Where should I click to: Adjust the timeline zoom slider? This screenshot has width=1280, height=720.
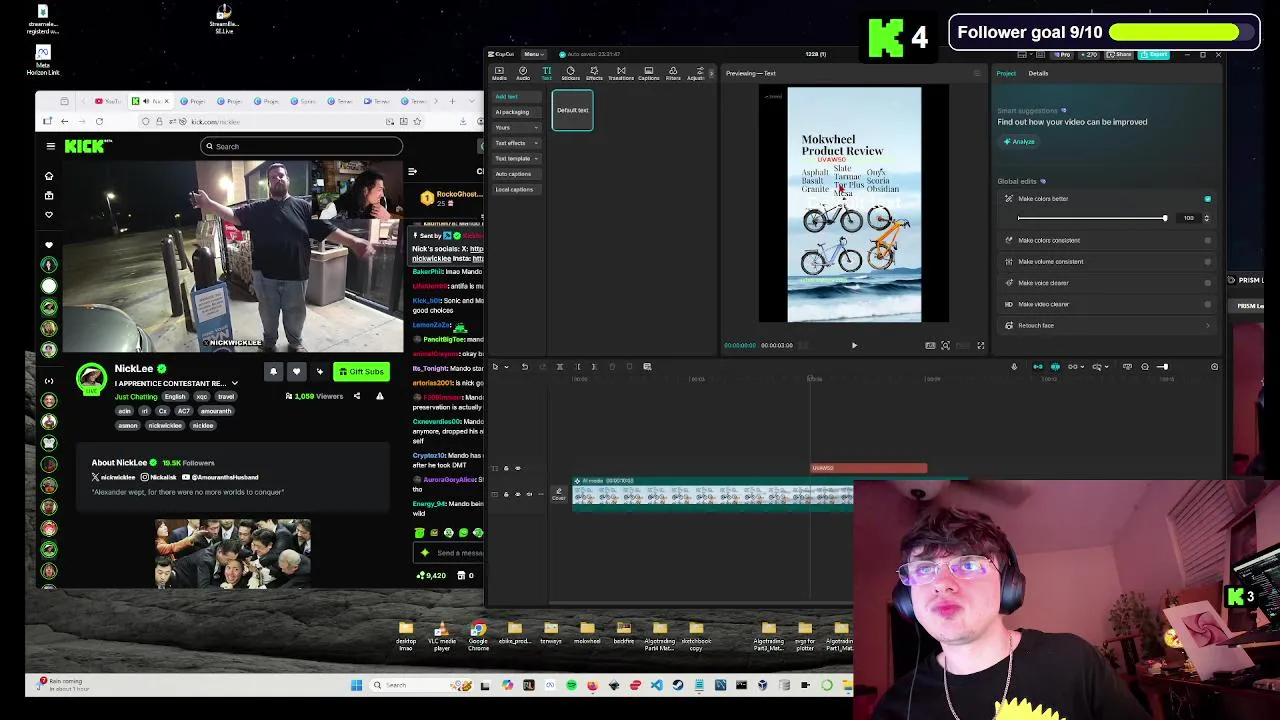pyautogui.click(x=1162, y=367)
